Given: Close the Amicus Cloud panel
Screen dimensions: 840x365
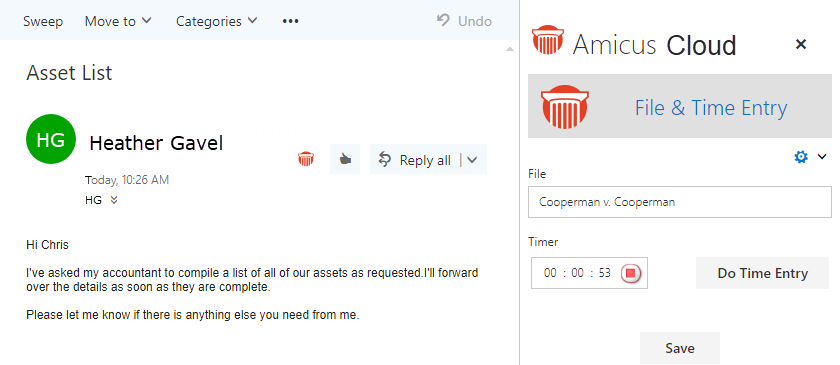Looking at the screenshot, I should pyautogui.click(x=801, y=44).
